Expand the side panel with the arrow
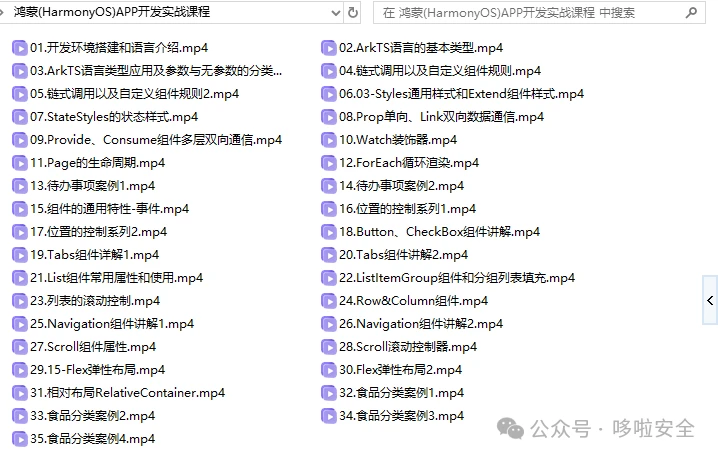 [x=710, y=300]
